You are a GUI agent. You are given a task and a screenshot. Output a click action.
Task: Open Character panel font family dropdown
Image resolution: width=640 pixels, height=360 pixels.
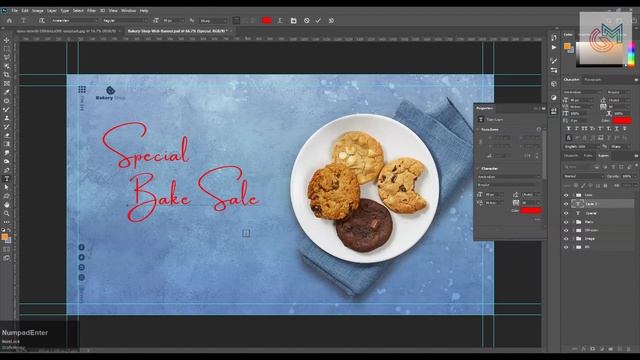(x=583, y=92)
